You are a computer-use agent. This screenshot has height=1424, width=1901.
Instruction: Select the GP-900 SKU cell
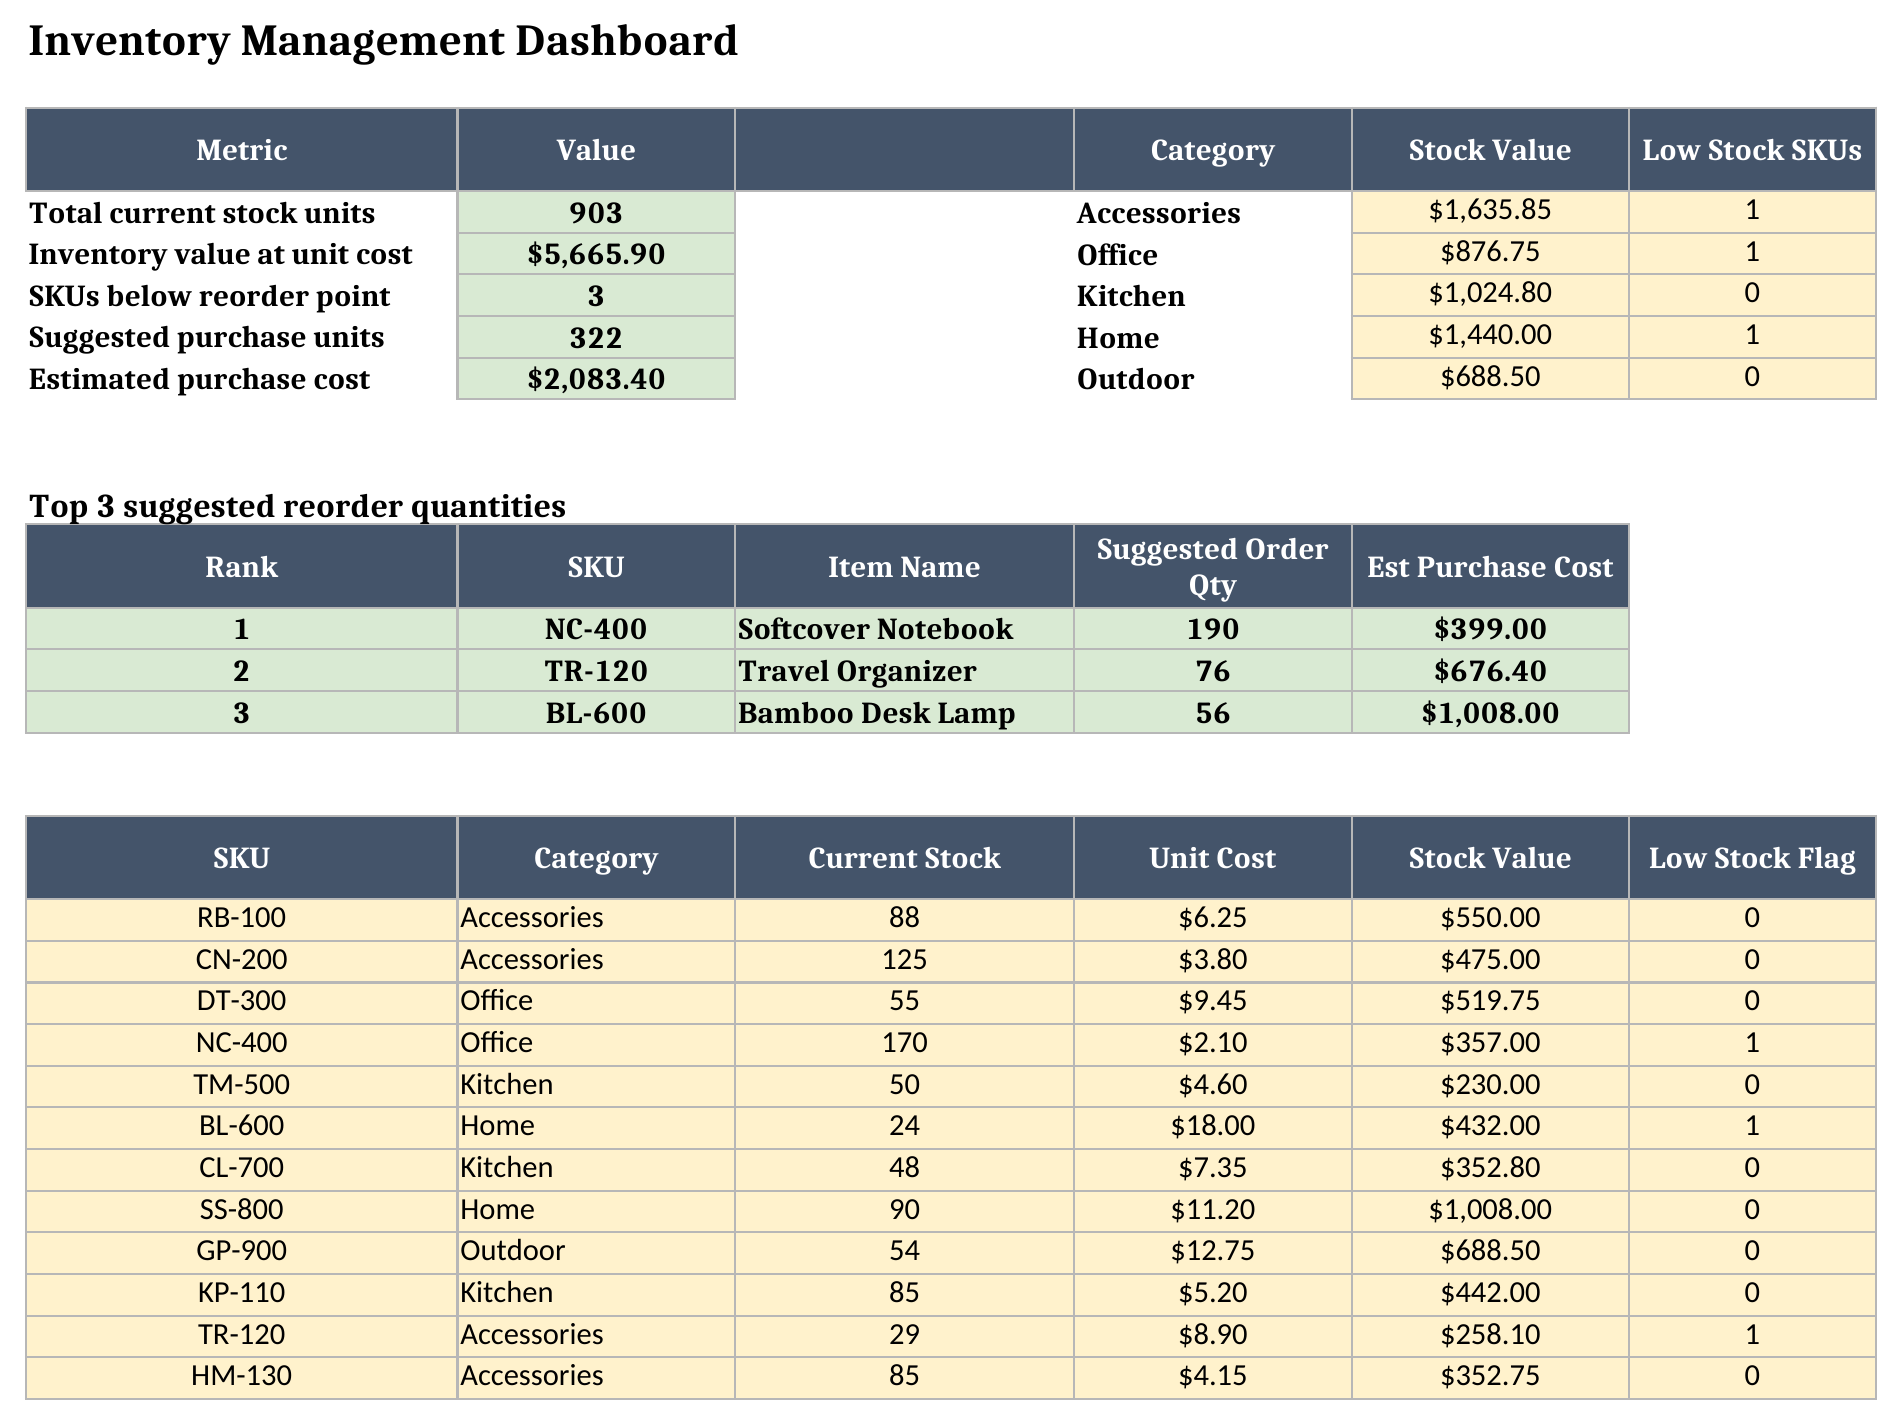241,1251
